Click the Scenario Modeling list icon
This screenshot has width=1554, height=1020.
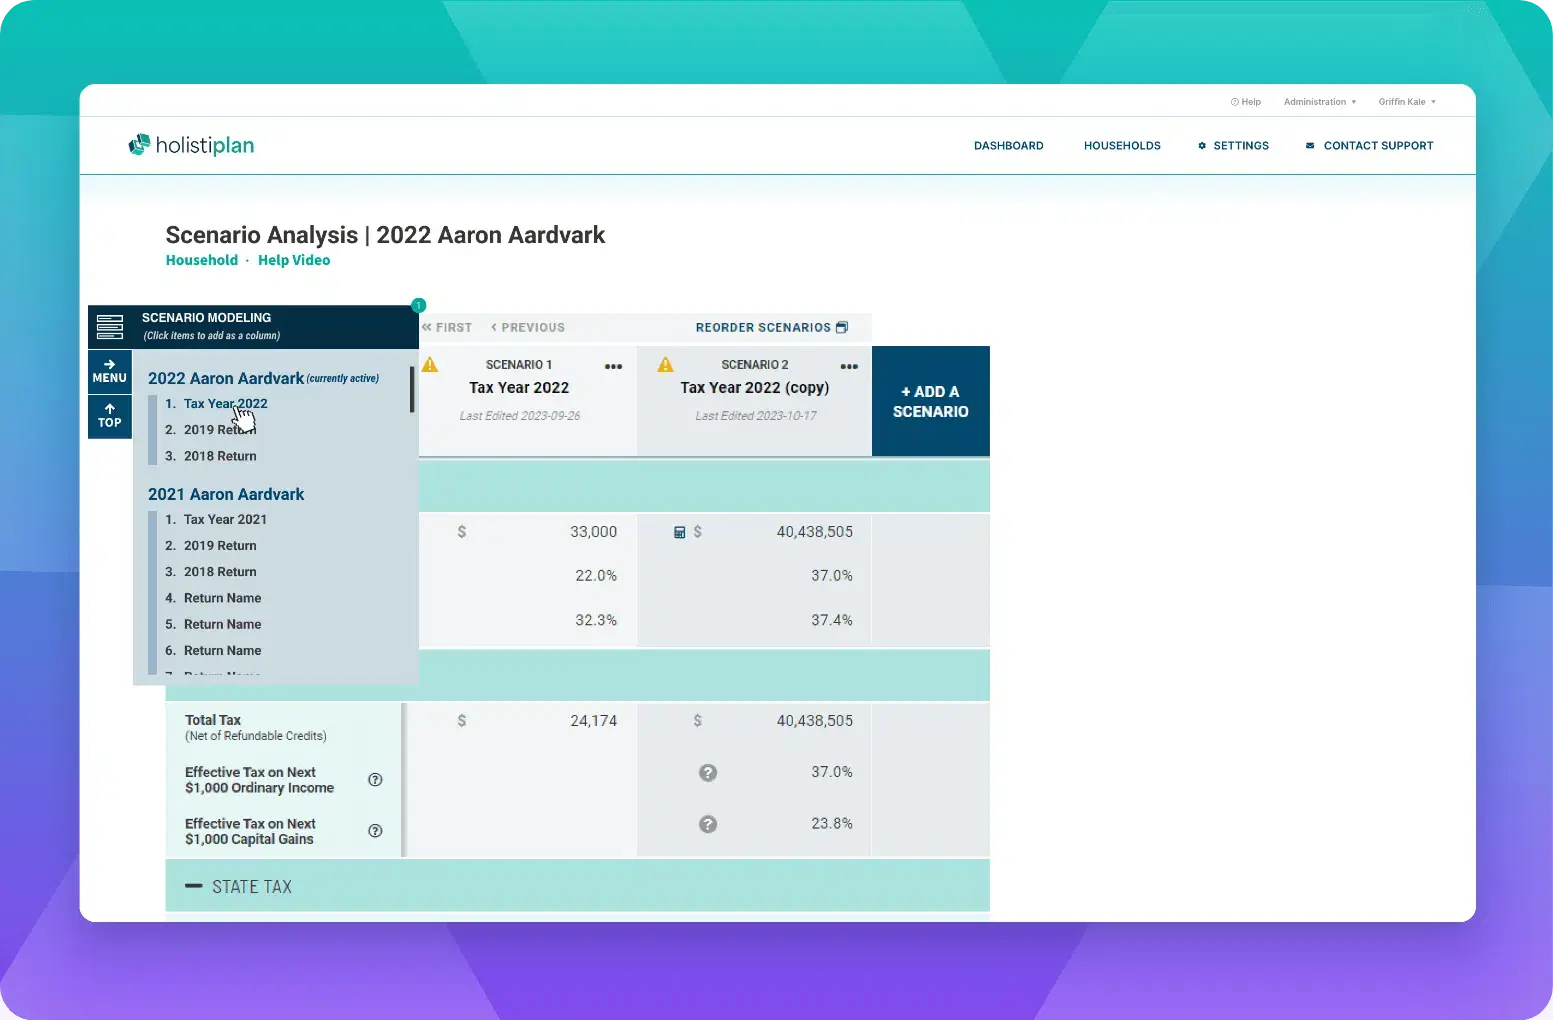(110, 326)
